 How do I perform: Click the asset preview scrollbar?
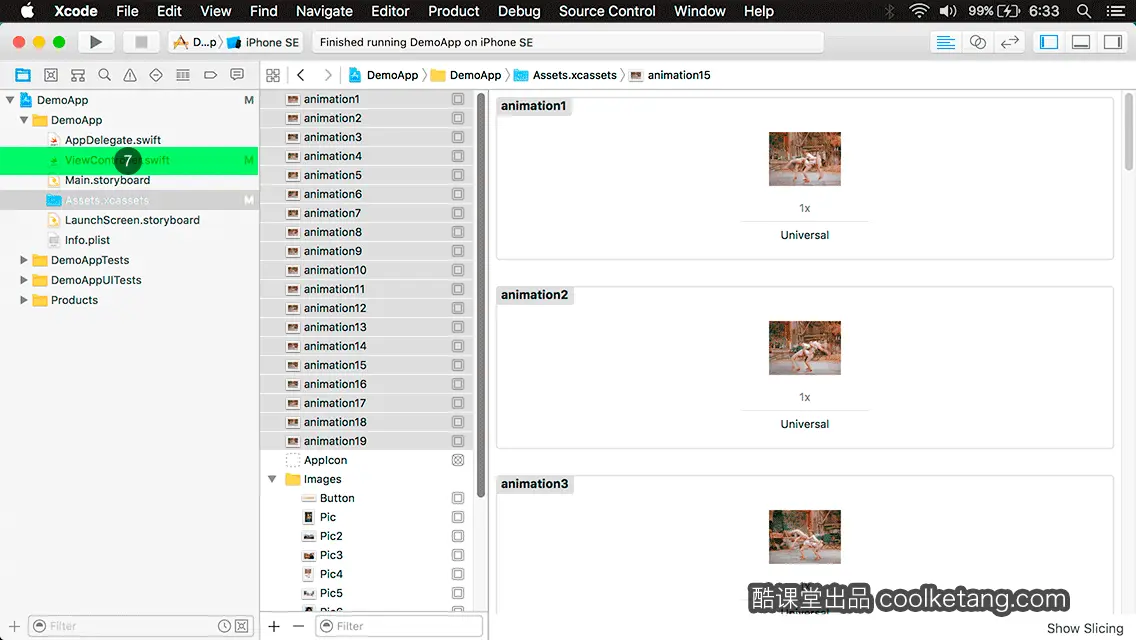[x=1129, y=132]
